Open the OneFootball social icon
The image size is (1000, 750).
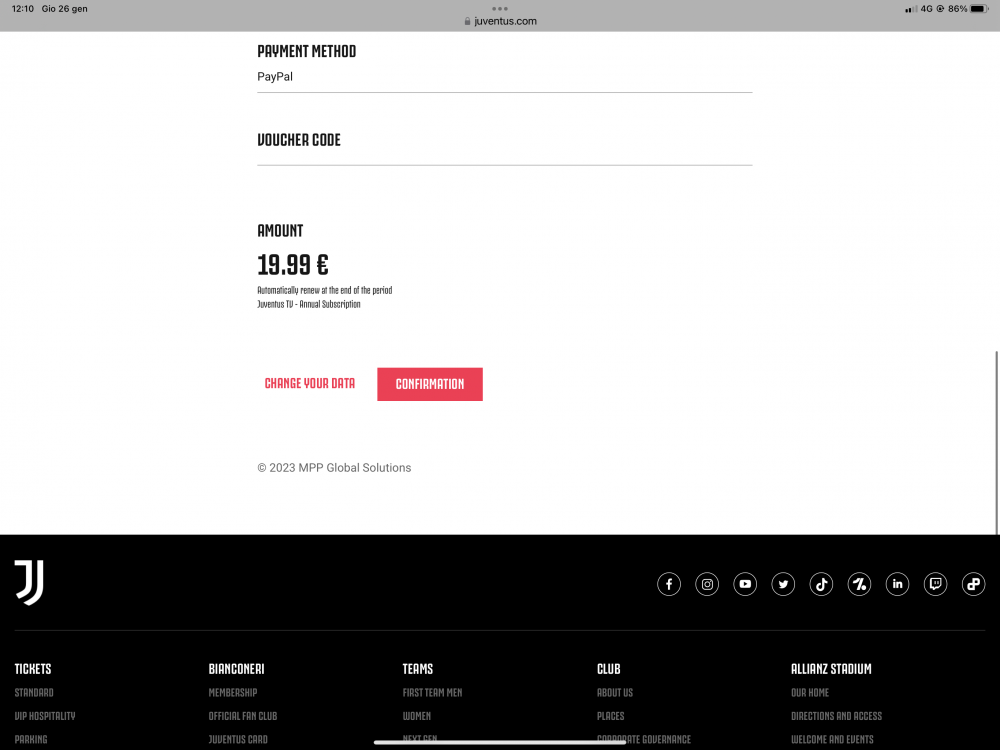click(859, 584)
